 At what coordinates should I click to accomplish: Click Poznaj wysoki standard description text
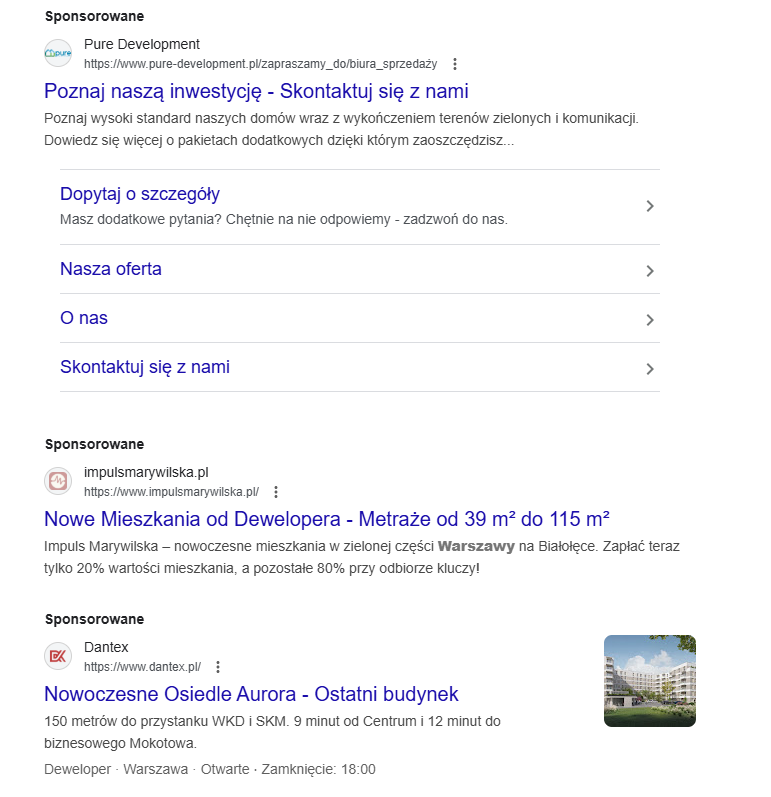point(341,129)
